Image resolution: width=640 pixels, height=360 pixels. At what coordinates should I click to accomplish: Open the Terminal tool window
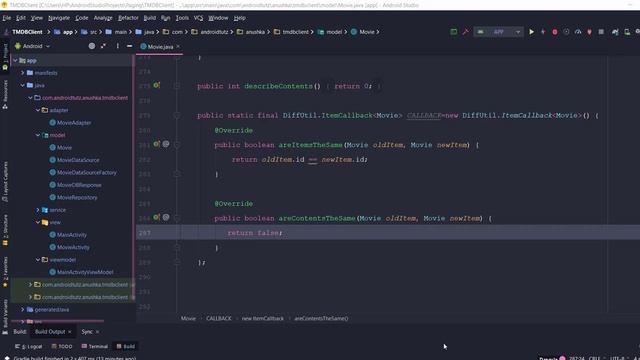pos(95,346)
